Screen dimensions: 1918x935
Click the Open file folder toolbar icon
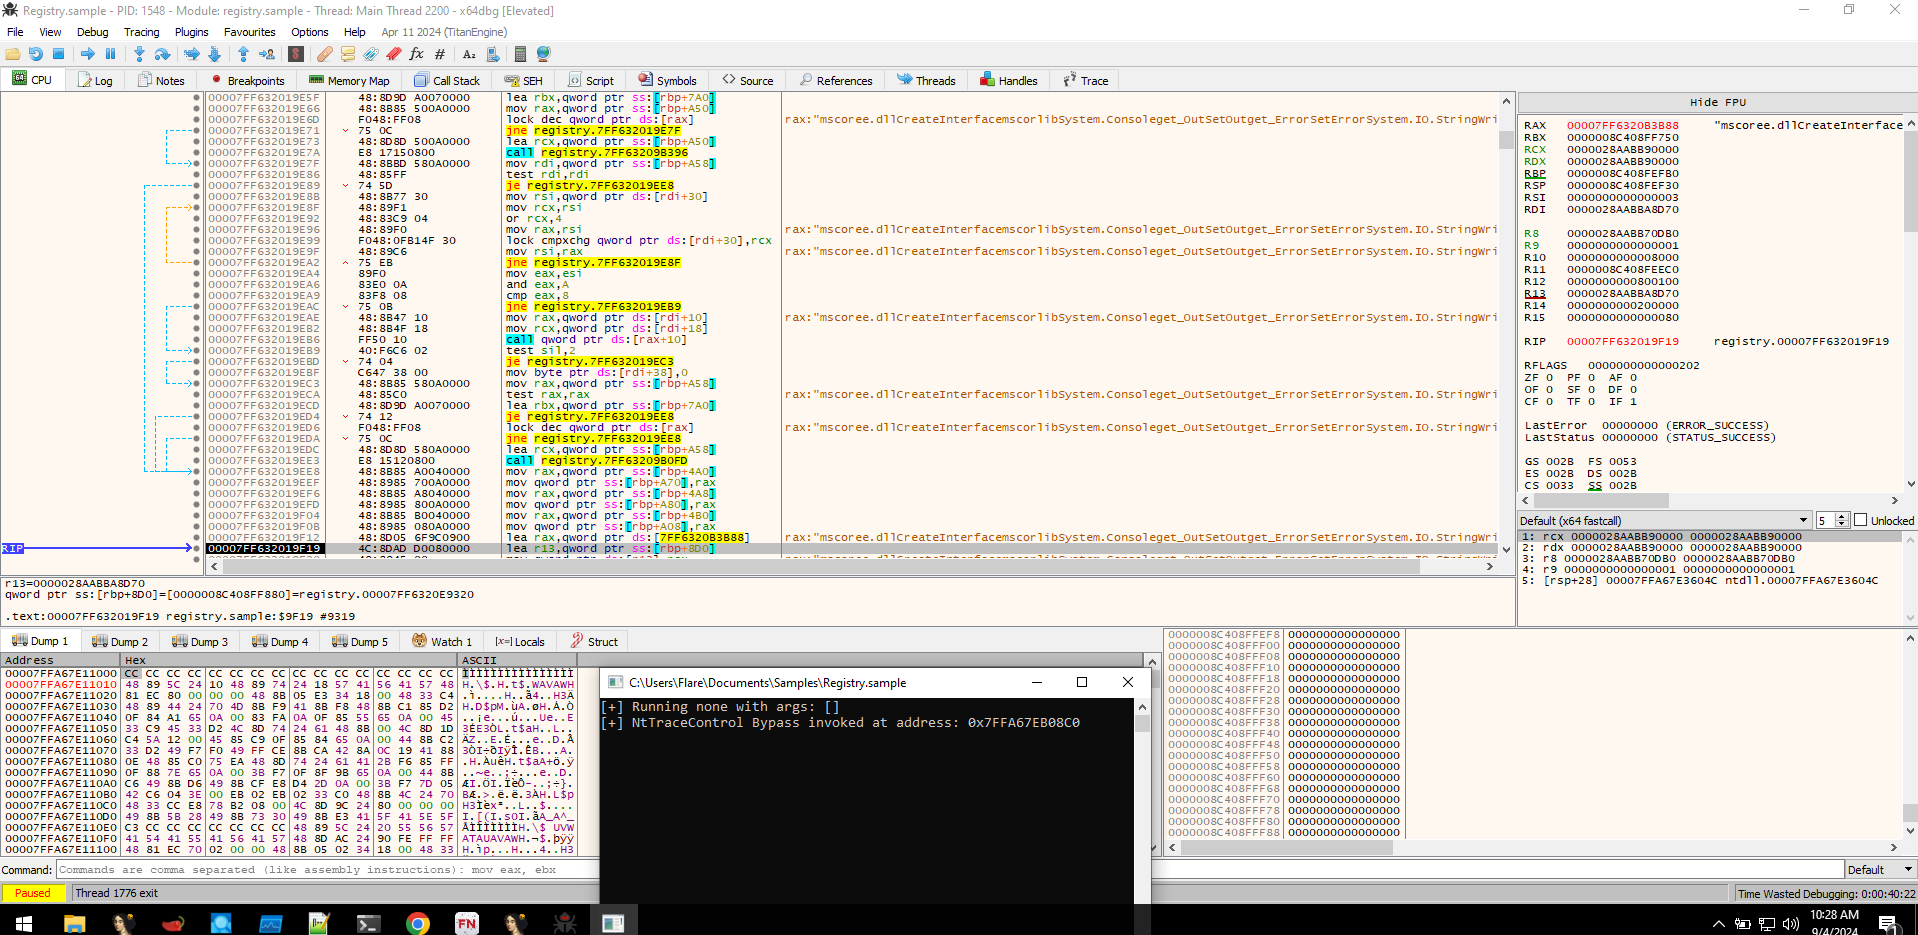(13, 54)
